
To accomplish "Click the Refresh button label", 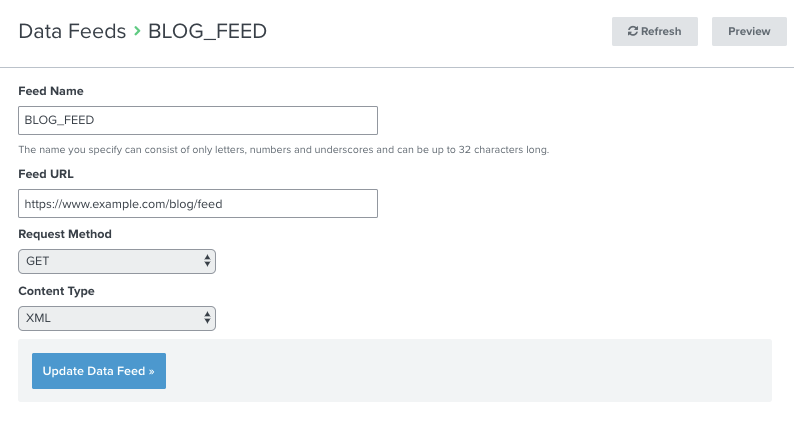I will point(661,32).
